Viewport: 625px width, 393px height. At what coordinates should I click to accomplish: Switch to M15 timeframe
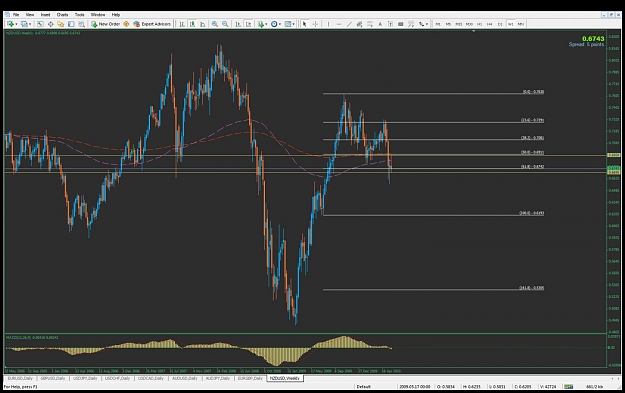(459, 24)
